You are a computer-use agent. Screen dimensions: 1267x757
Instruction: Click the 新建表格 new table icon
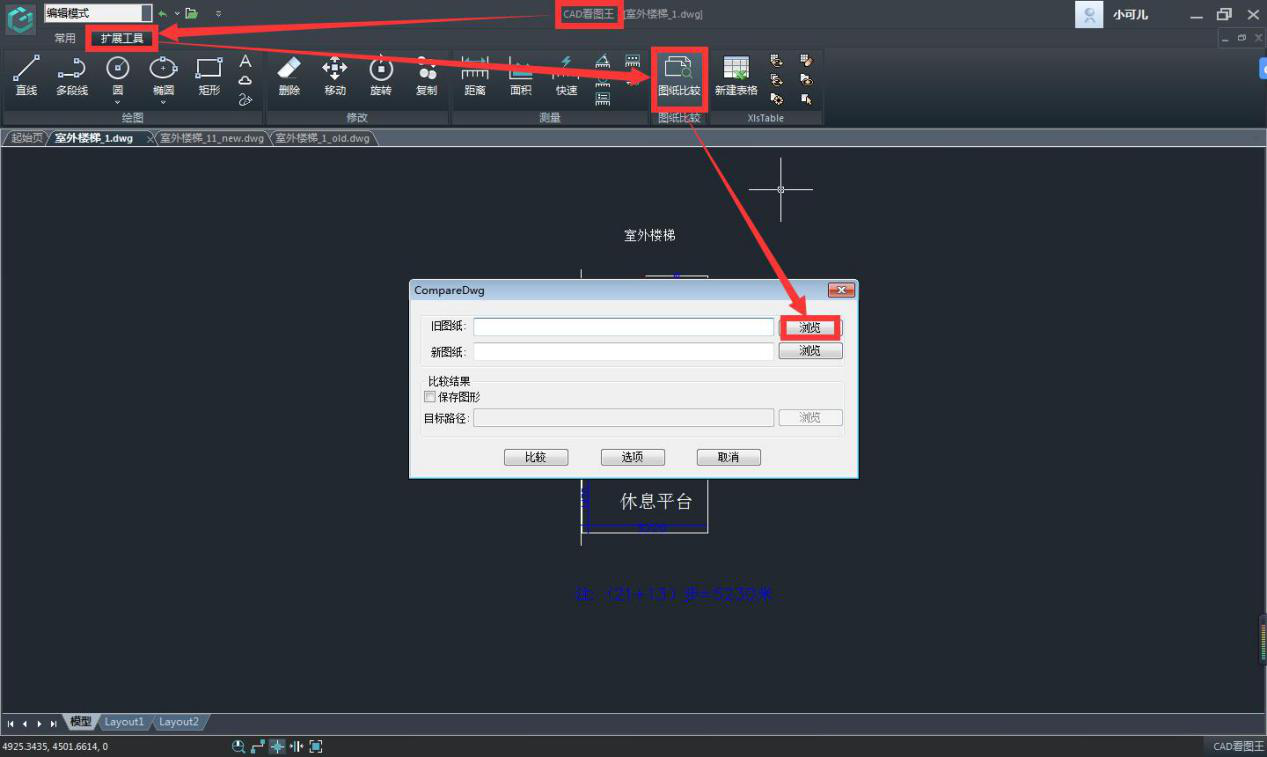(736, 76)
